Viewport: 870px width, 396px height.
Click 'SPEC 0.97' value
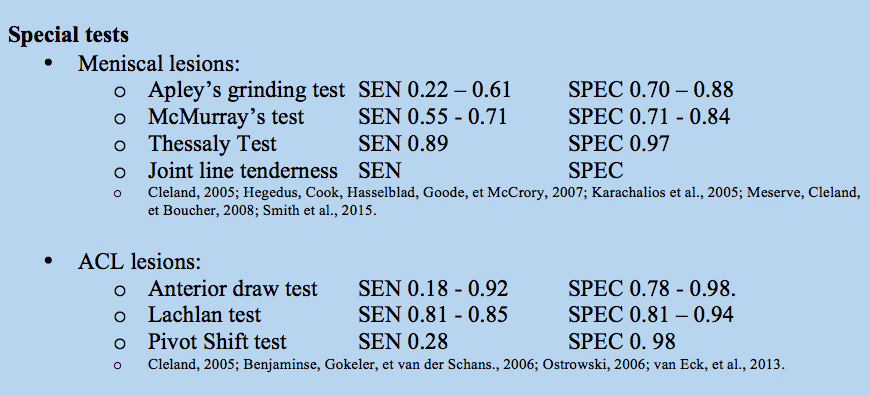(x=619, y=144)
